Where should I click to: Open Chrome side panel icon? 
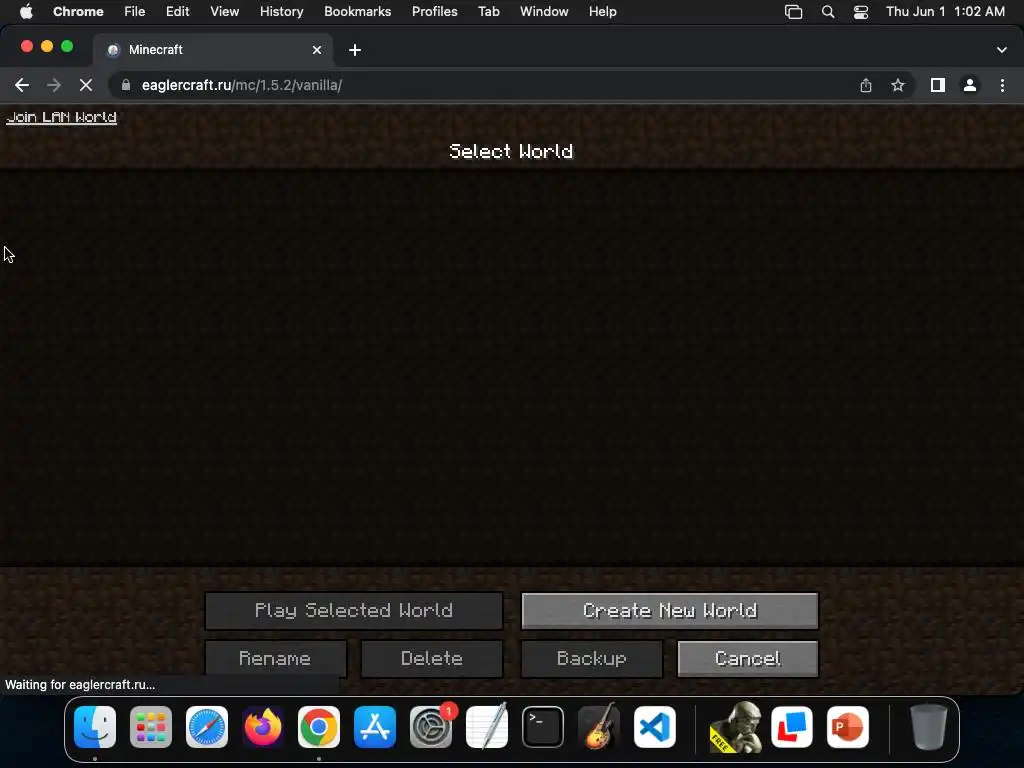(x=938, y=85)
